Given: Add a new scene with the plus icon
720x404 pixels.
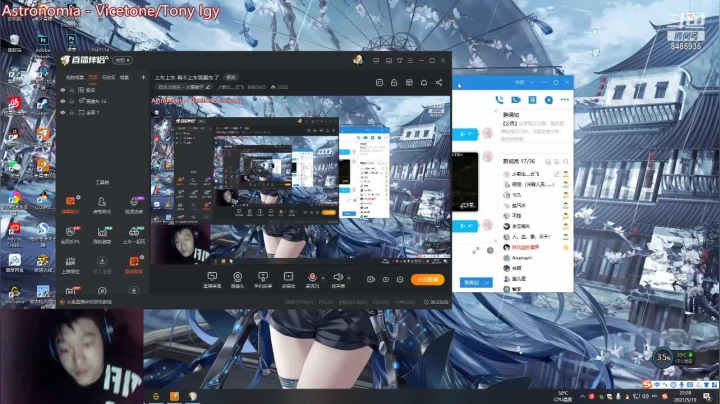Looking at the screenshot, I should (x=143, y=78).
